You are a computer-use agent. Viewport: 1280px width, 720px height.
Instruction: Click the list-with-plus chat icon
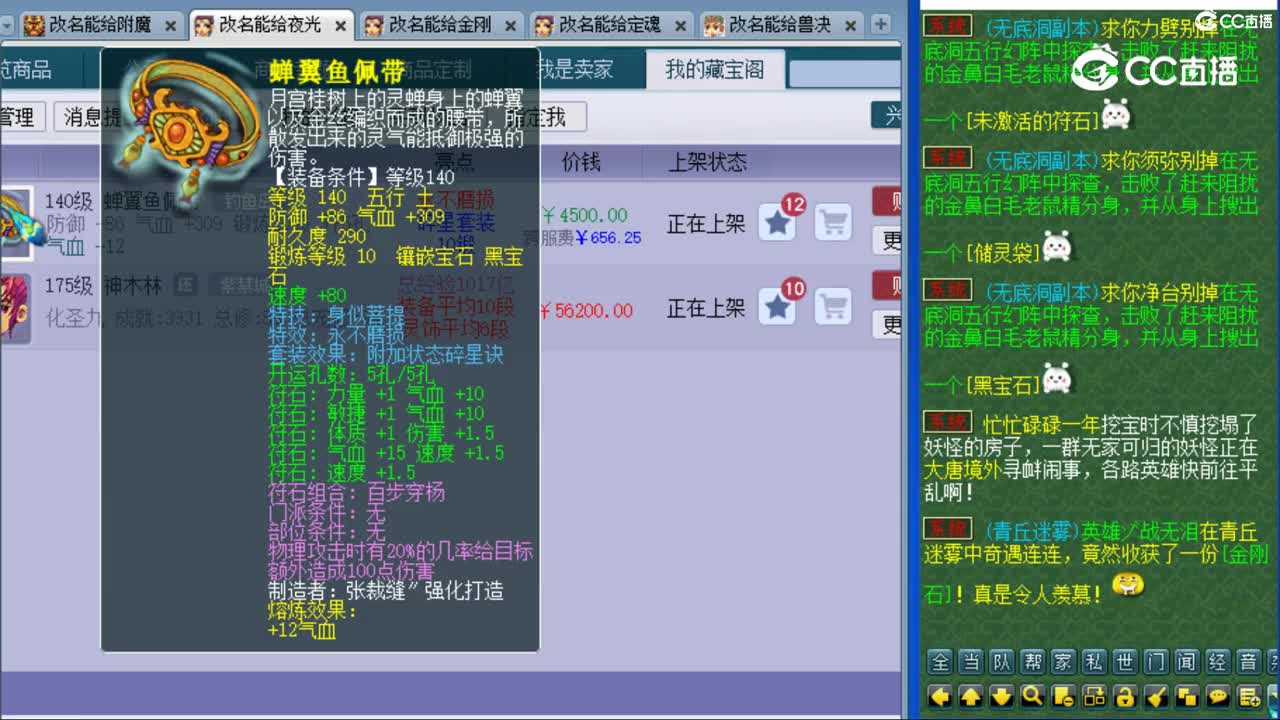(x=1248, y=696)
